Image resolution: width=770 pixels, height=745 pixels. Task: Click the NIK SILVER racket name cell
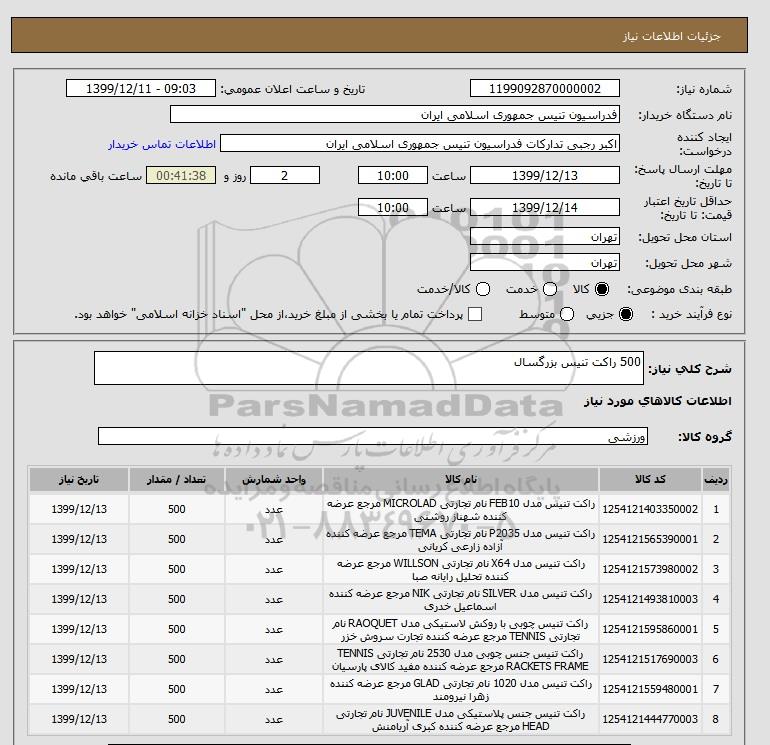(461, 600)
